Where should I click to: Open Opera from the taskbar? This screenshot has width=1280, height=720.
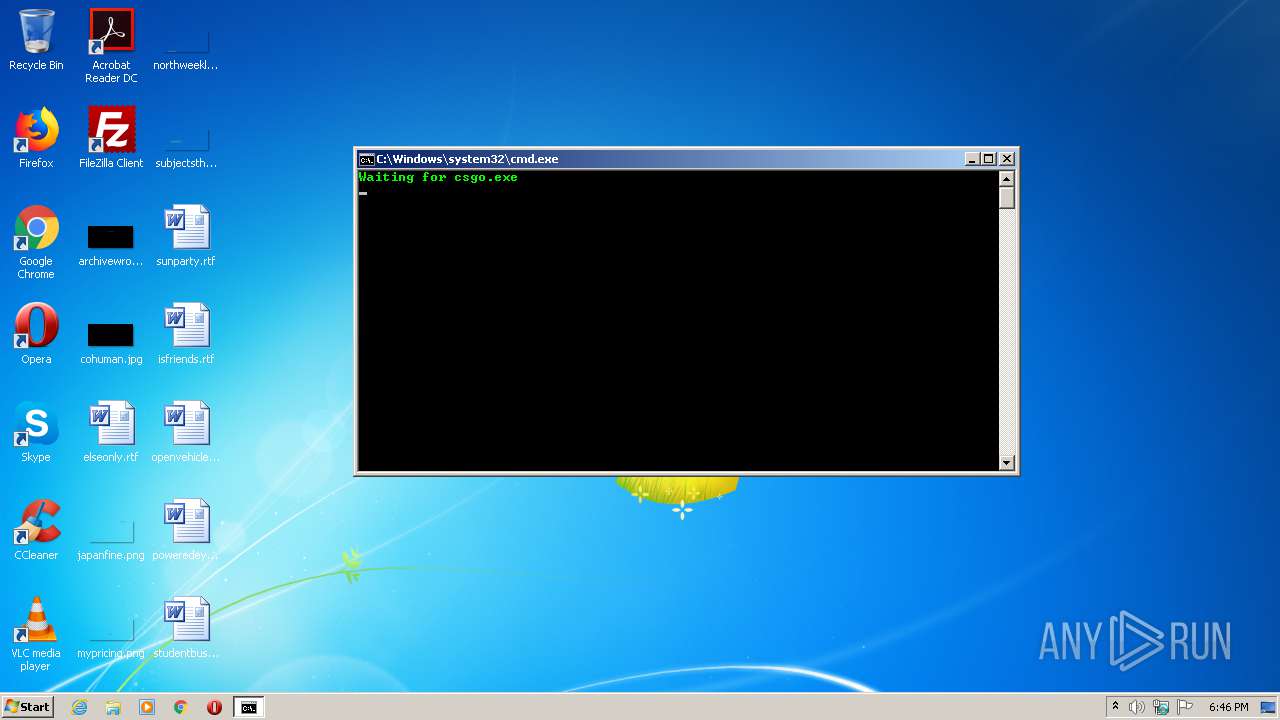pyautogui.click(x=214, y=707)
